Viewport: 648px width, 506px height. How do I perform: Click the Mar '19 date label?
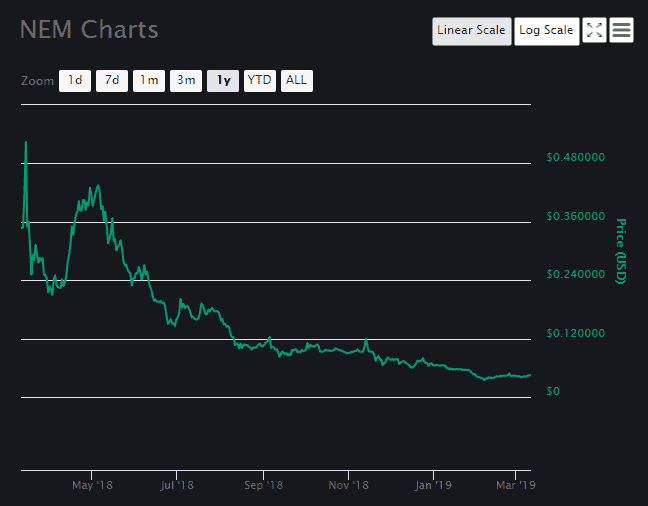click(x=516, y=485)
